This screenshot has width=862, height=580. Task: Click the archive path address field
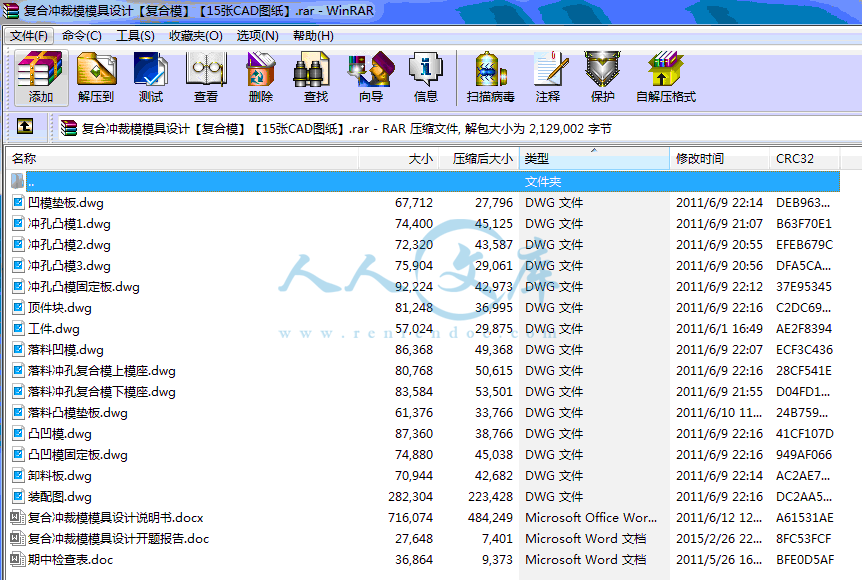tap(459, 129)
